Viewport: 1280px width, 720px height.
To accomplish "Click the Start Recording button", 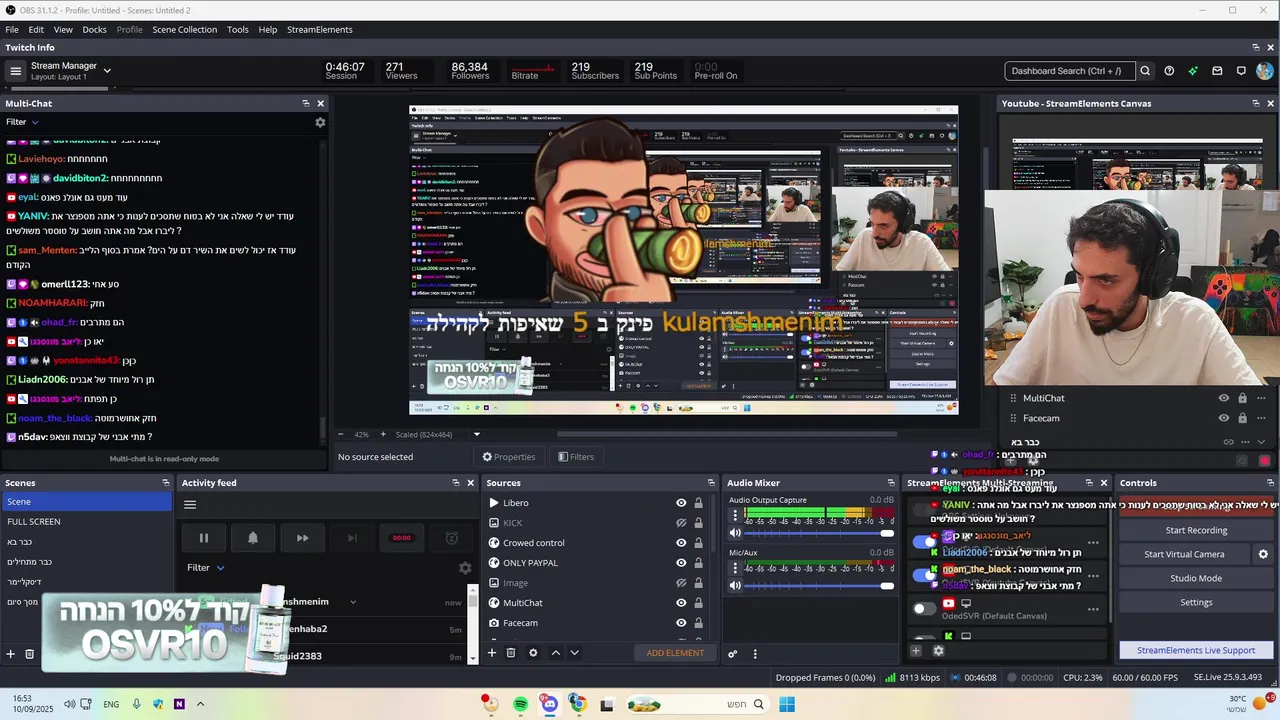I will [1196, 530].
